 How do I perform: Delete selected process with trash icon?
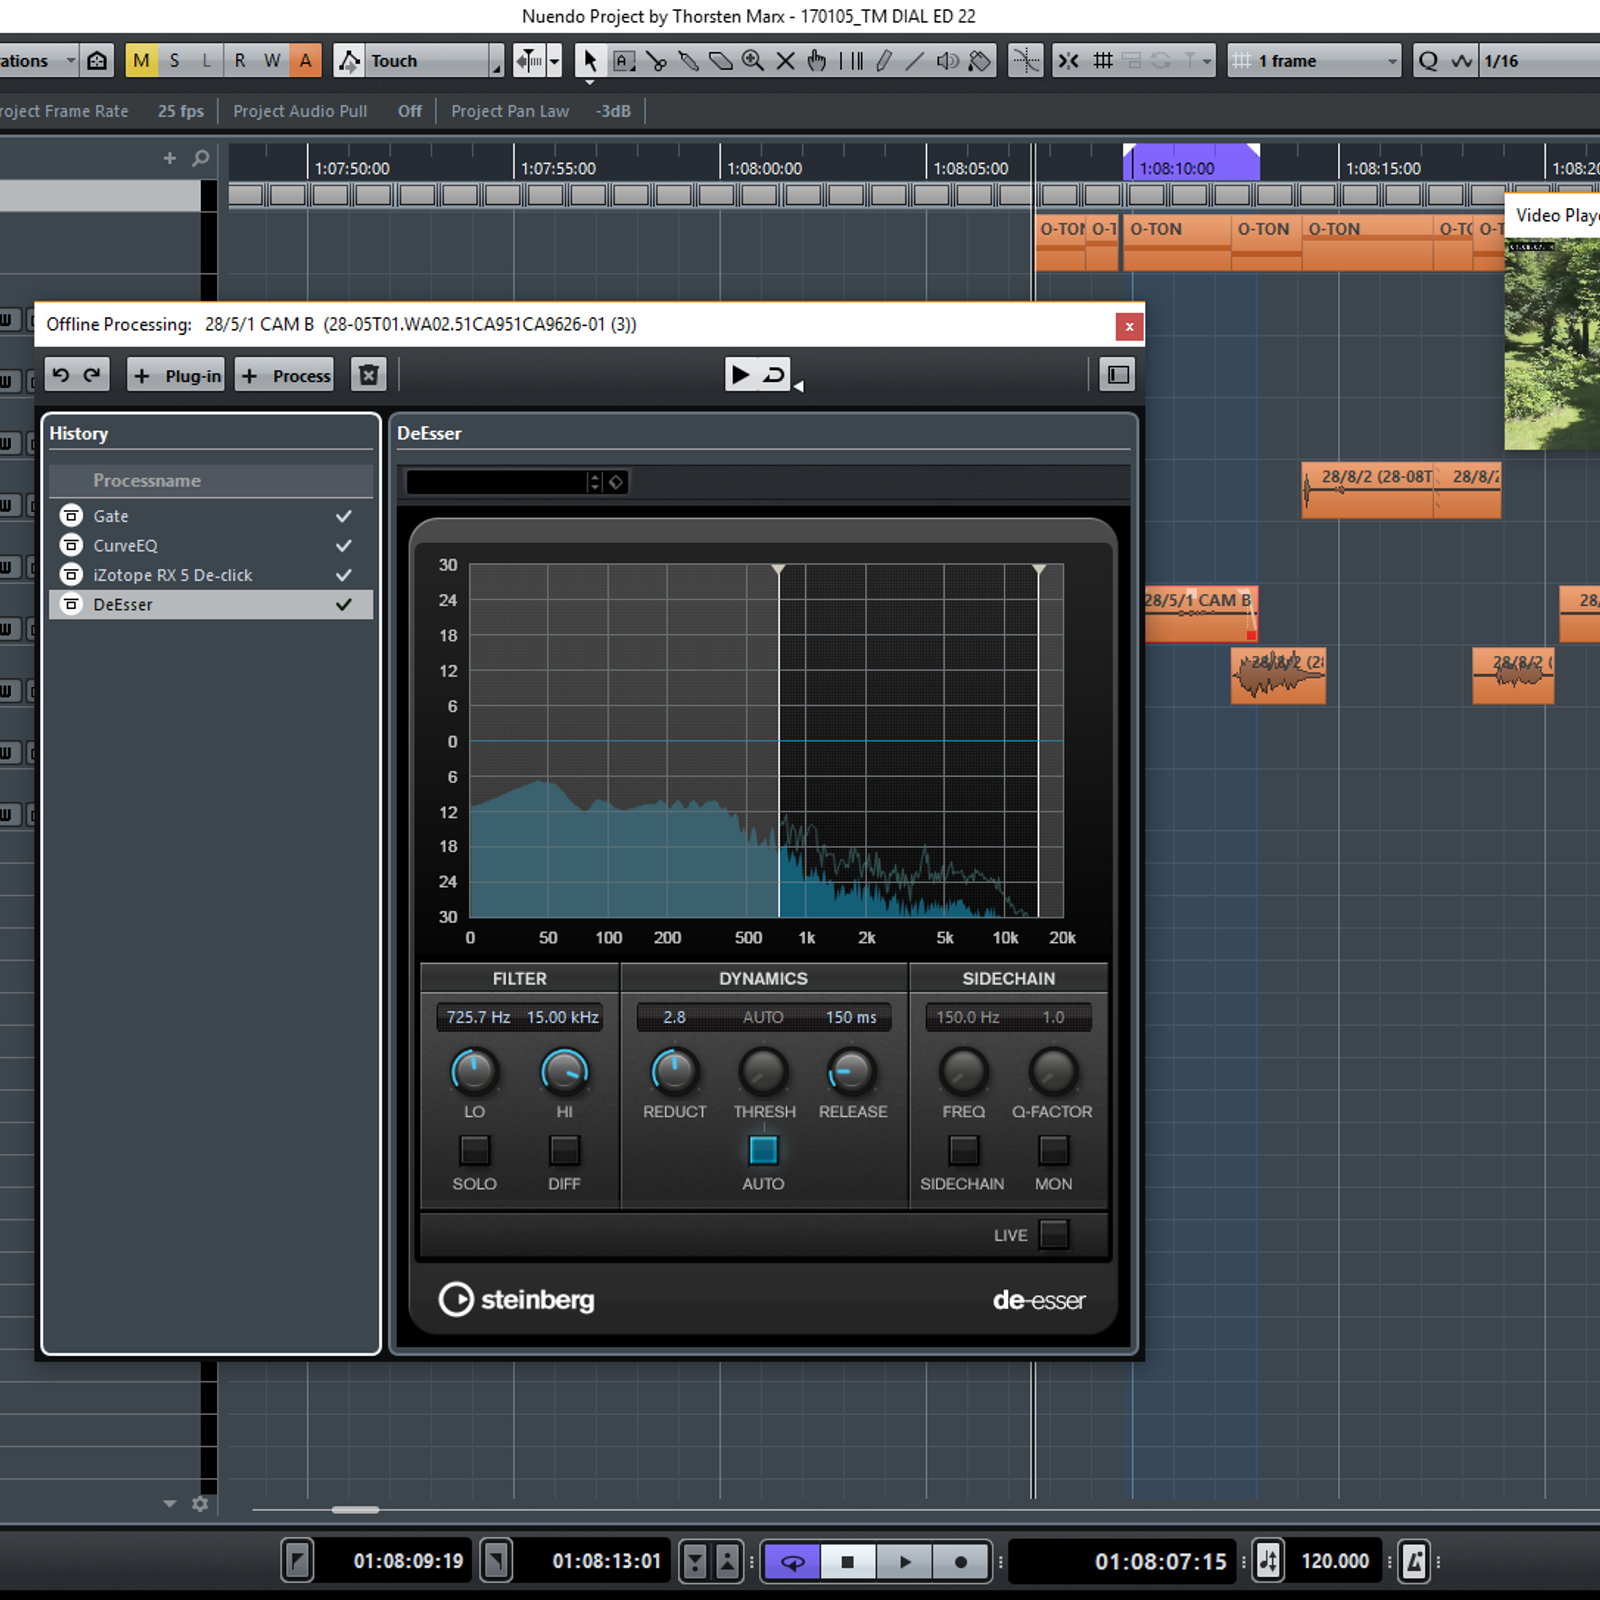(x=369, y=375)
